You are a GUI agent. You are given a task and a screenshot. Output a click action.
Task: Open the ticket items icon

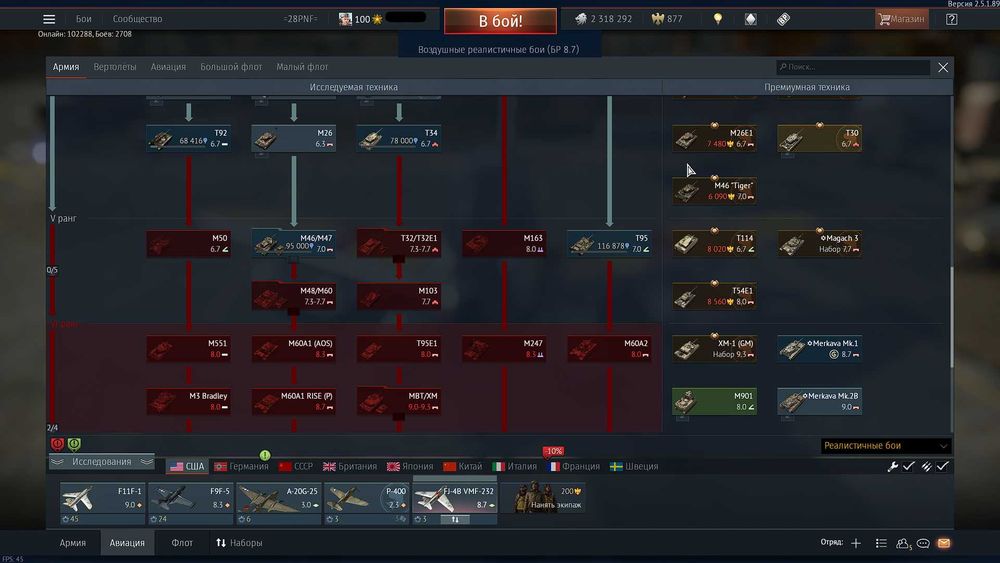784,19
